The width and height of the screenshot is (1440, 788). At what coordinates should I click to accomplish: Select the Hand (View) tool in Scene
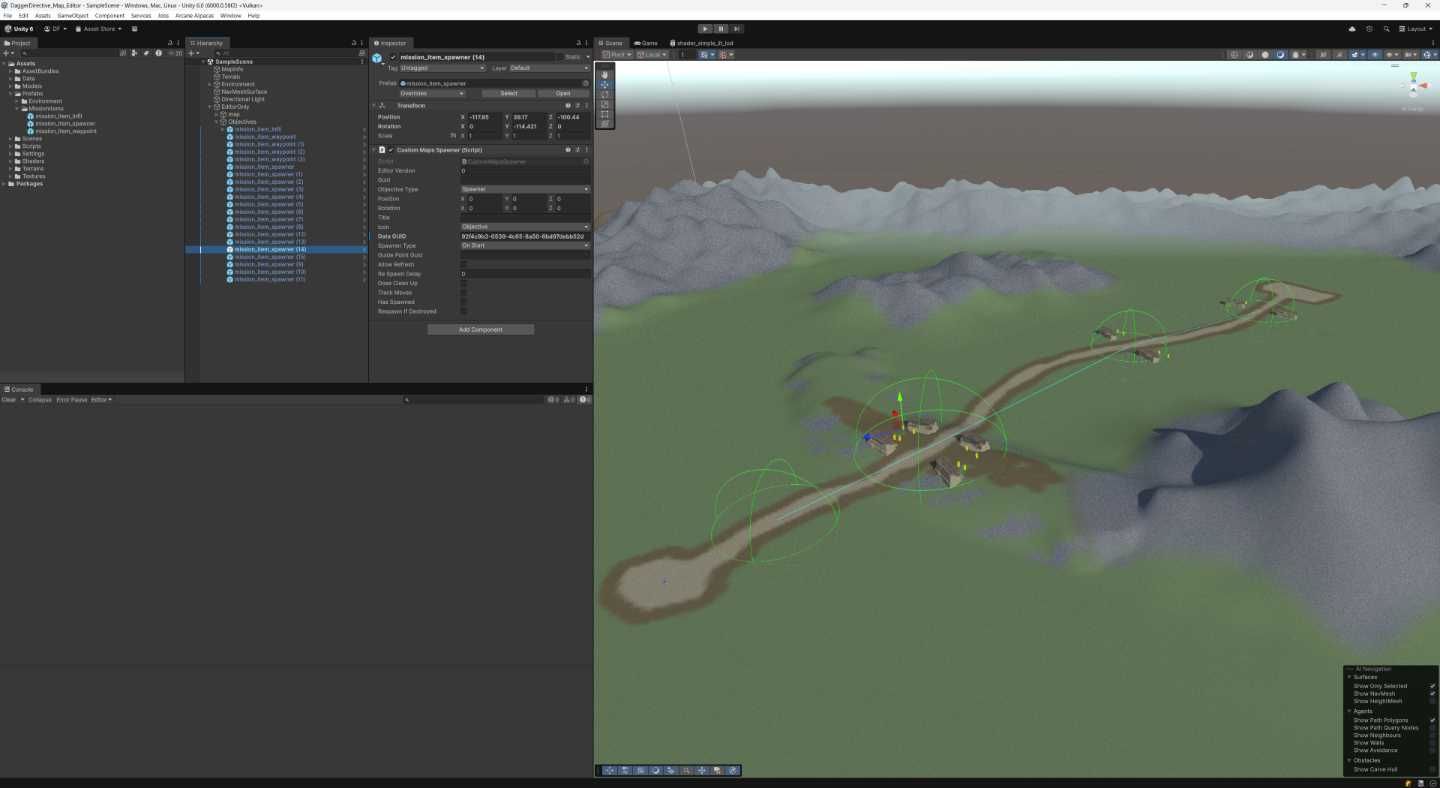point(605,75)
